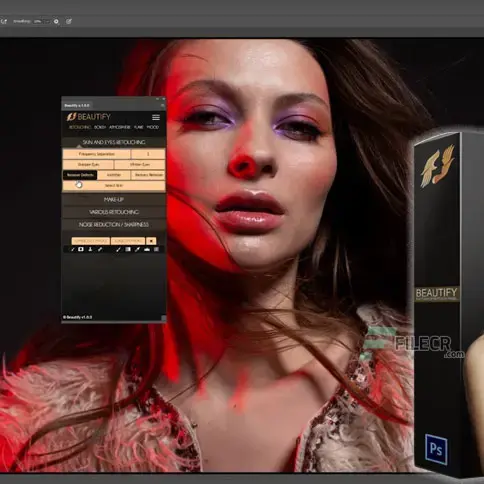
Task: Close the Beautify floating panel
Action: pos(163,99)
